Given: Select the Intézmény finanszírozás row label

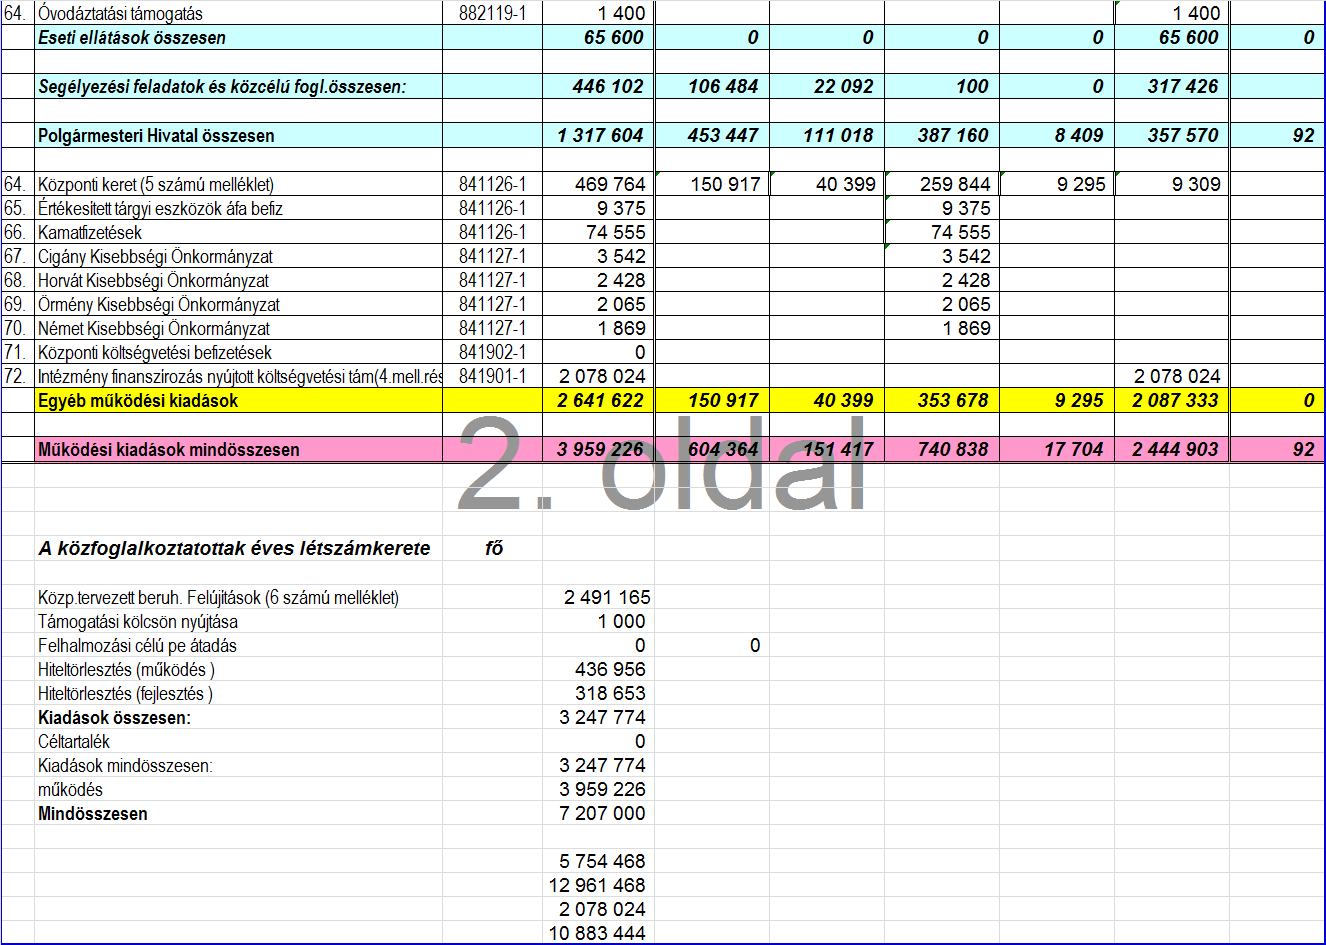Looking at the screenshot, I should (x=240, y=376).
